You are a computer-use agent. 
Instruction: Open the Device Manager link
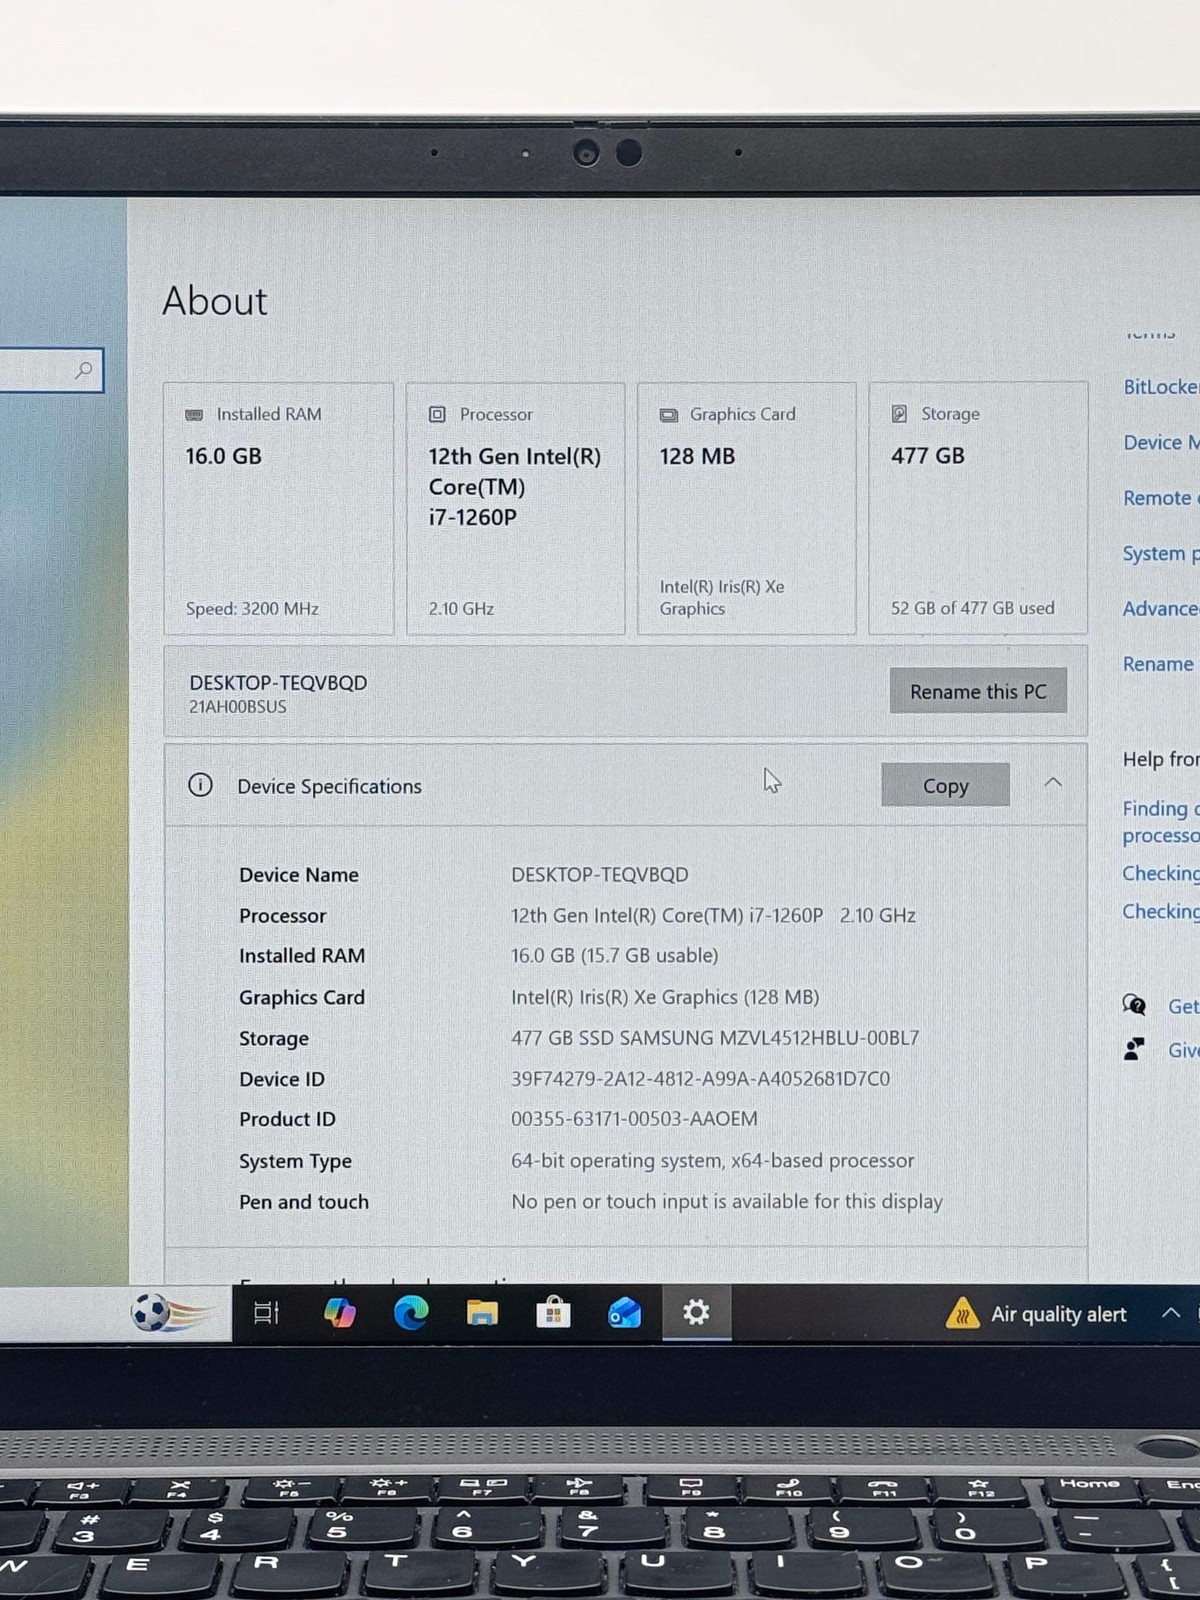1161,442
